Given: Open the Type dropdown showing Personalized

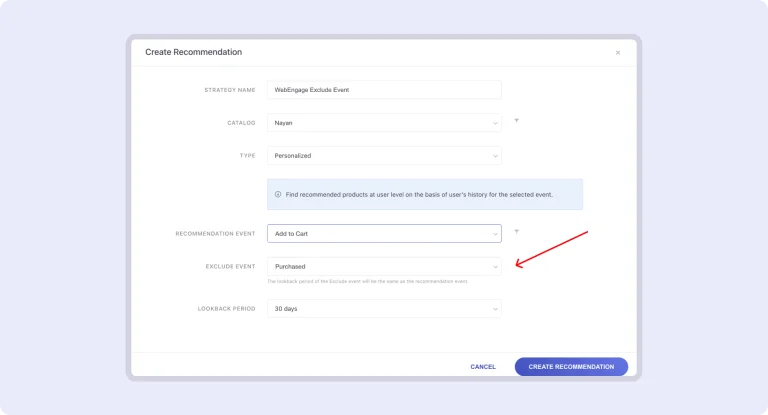Looking at the screenshot, I should click(384, 156).
